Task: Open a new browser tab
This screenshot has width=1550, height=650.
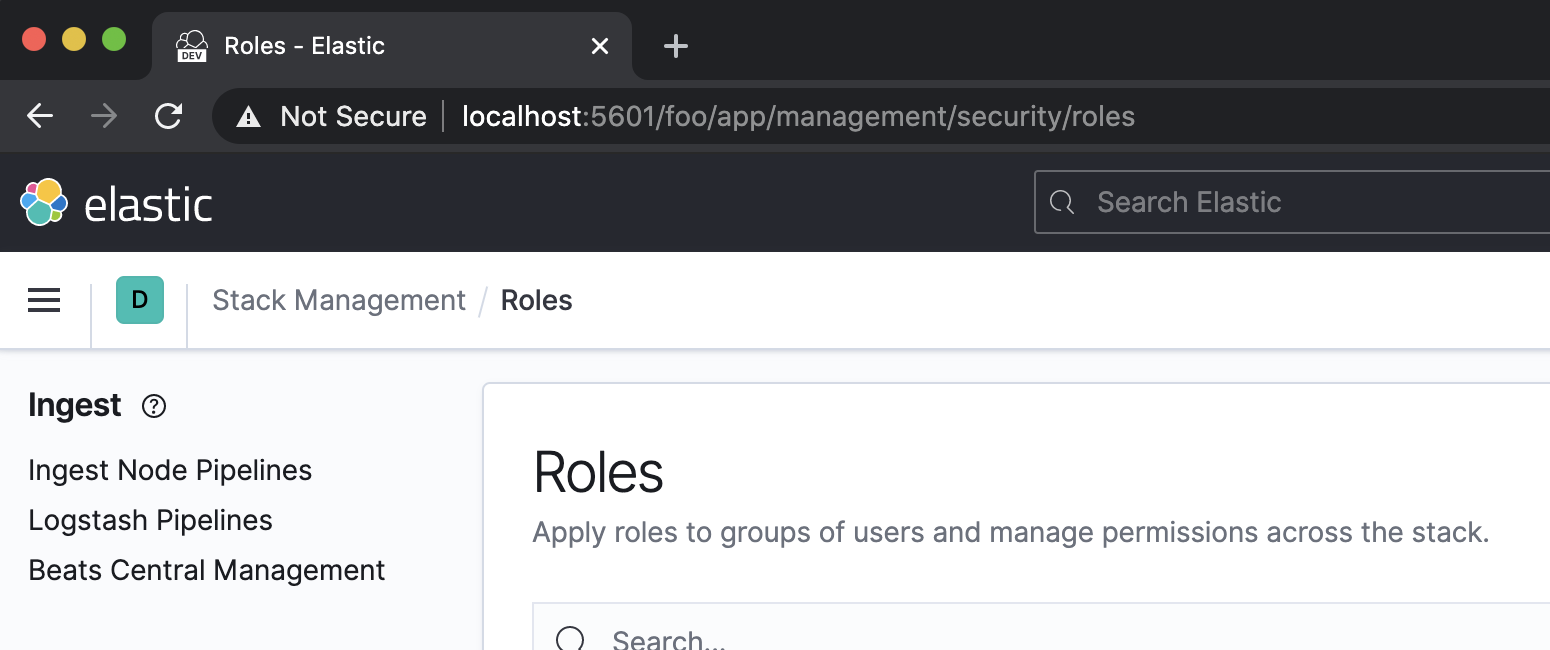Action: pos(676,46)
